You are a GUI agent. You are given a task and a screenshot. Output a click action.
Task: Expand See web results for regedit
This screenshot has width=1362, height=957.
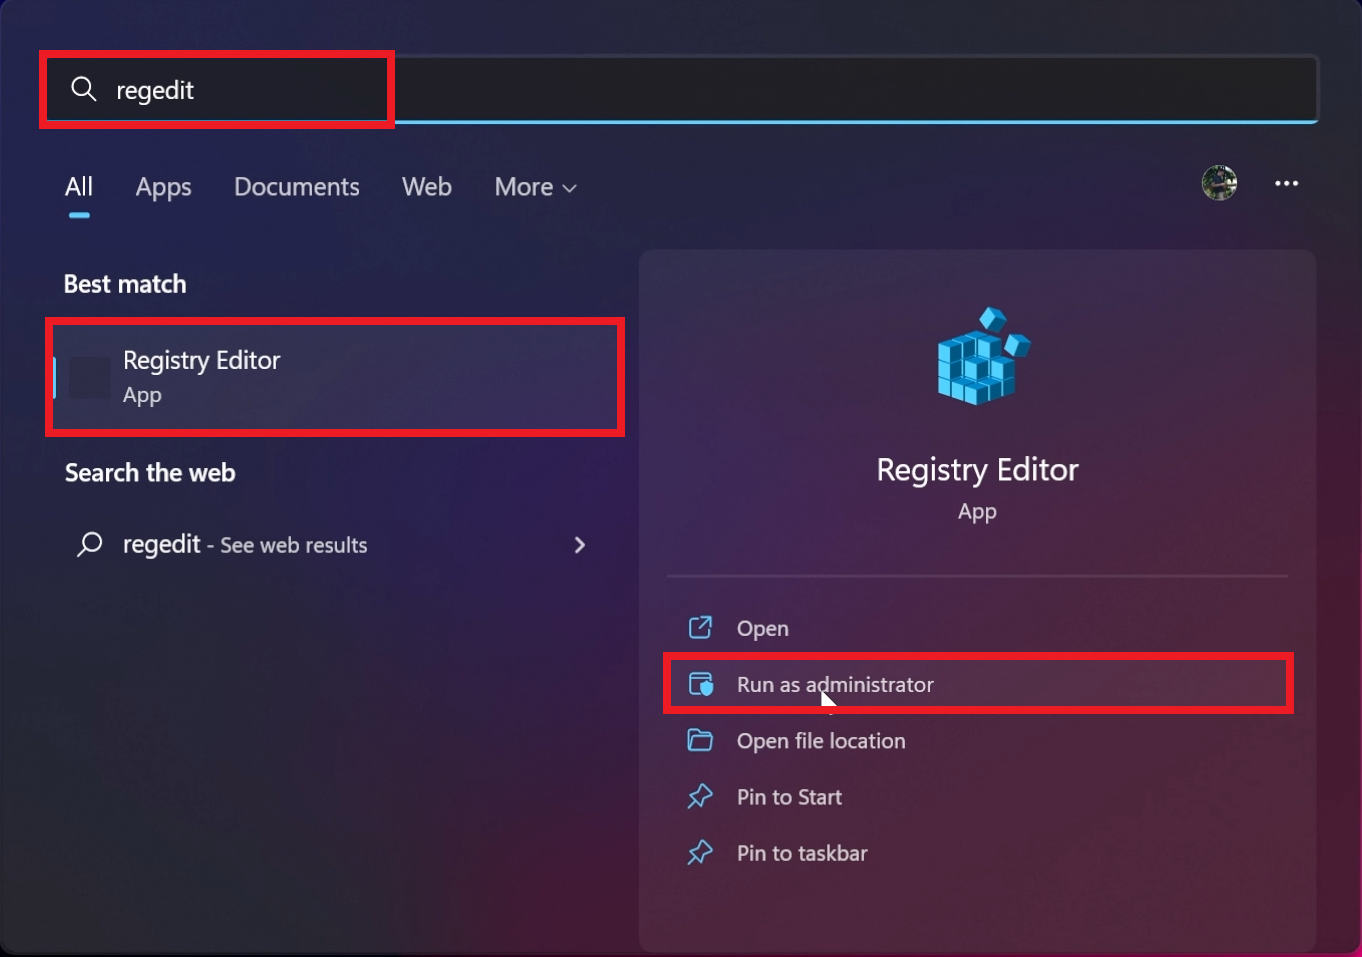580,545
